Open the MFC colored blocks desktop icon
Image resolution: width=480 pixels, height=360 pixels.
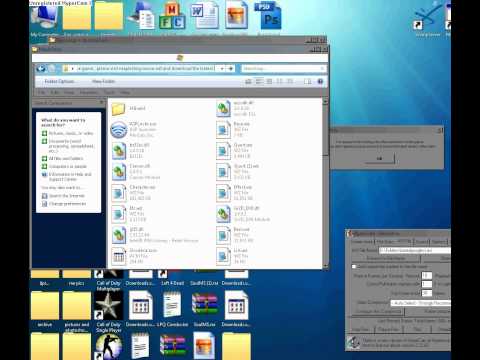pos(172,17)
